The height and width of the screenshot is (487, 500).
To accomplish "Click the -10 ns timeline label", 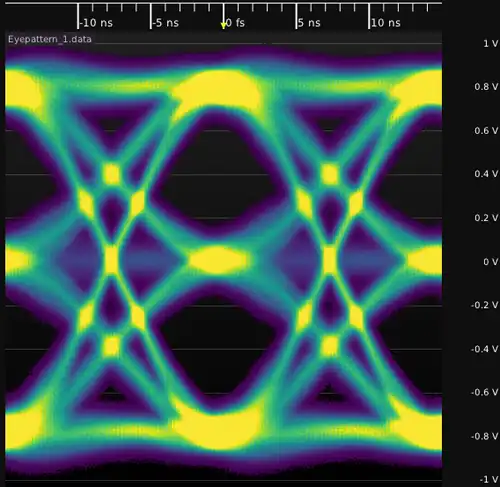I will click(x=96, y=23).
